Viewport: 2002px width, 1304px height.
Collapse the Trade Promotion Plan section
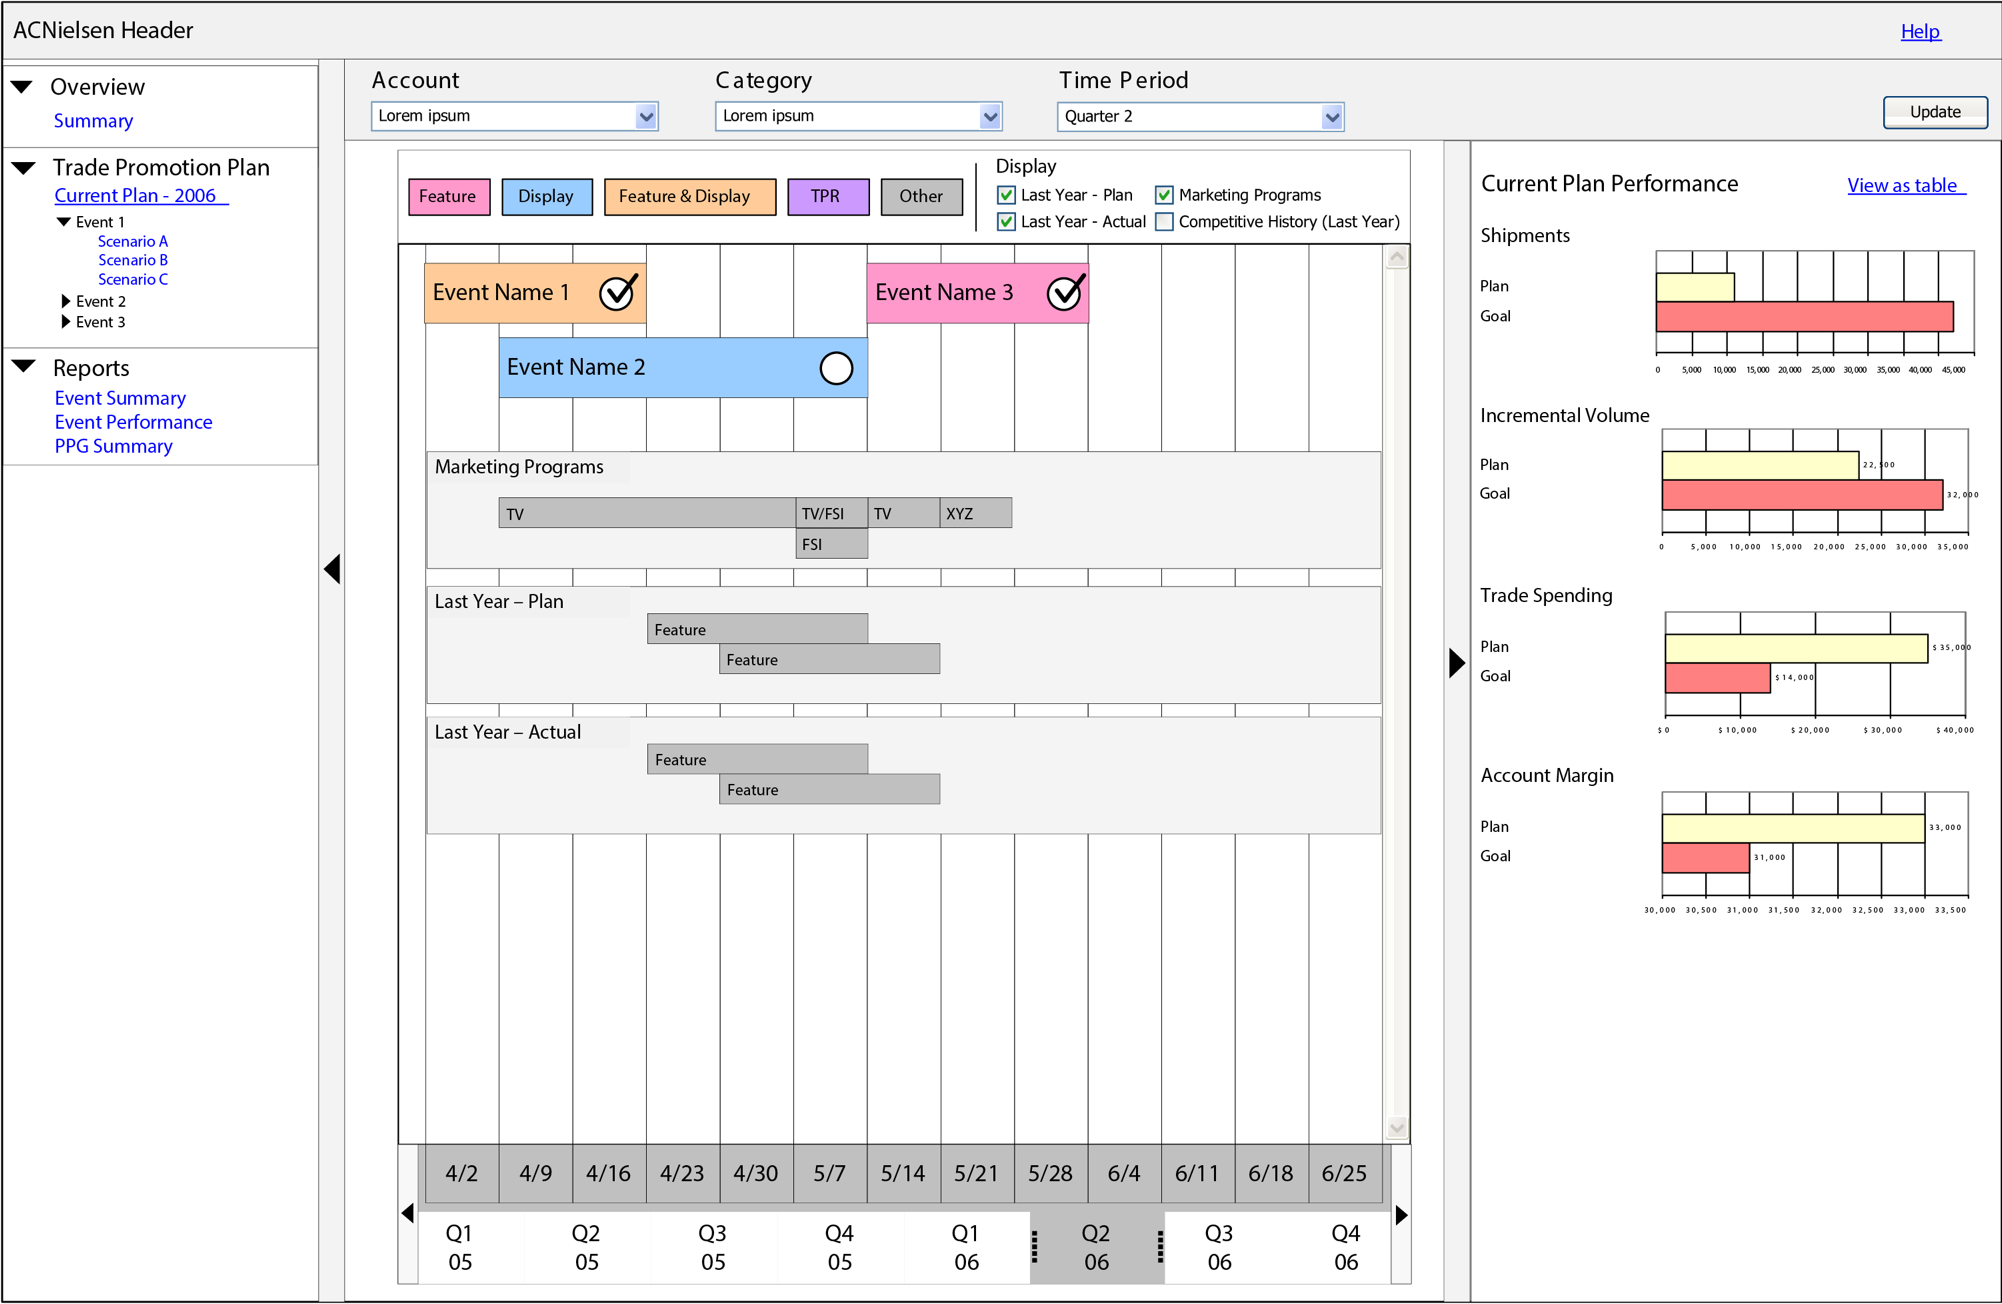point(24,166)
